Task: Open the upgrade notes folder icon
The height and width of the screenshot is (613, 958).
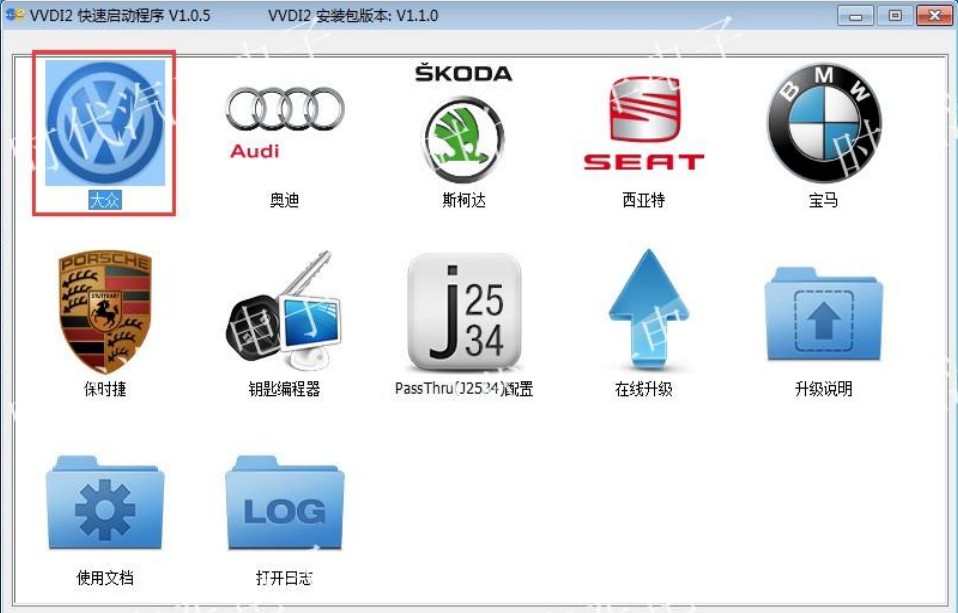Action: pyautogui.click(x=824, y=313)
